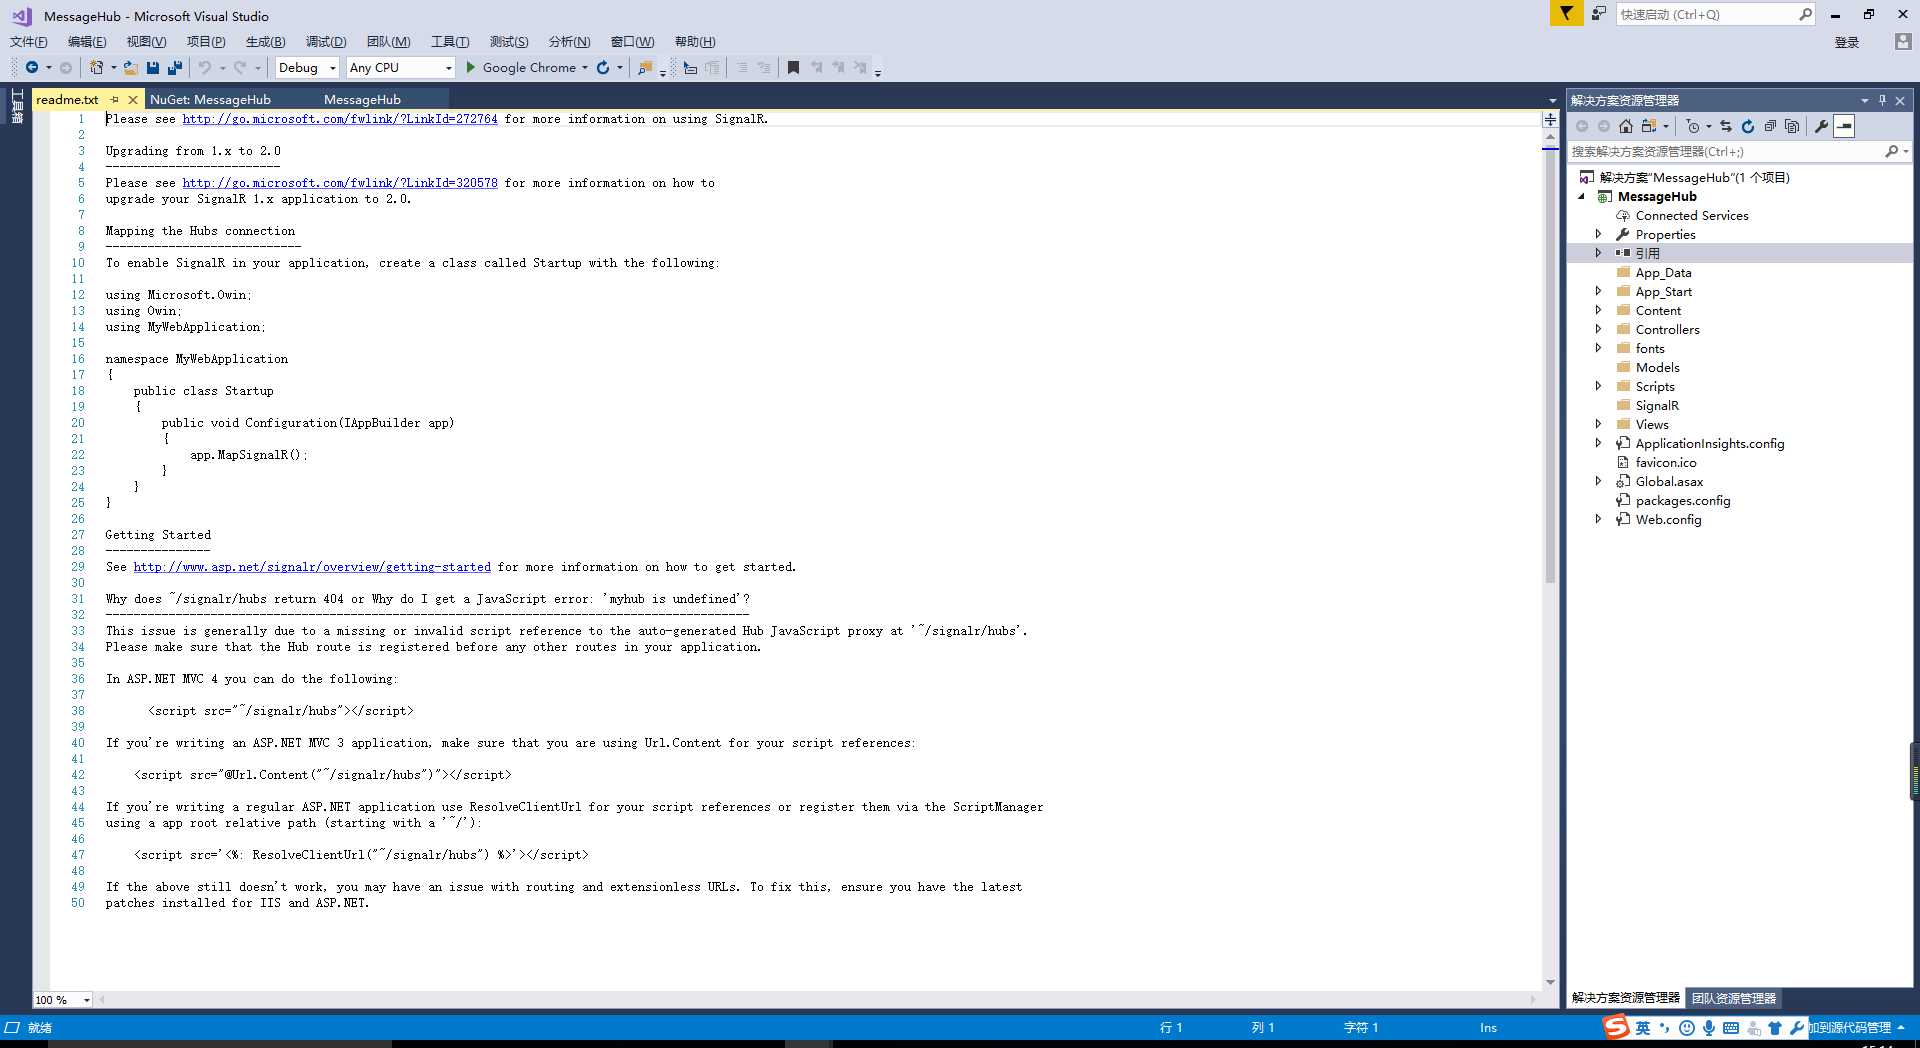Start debugging with the green play icon
The image size is (1920, 1048).
coord(471,67)
